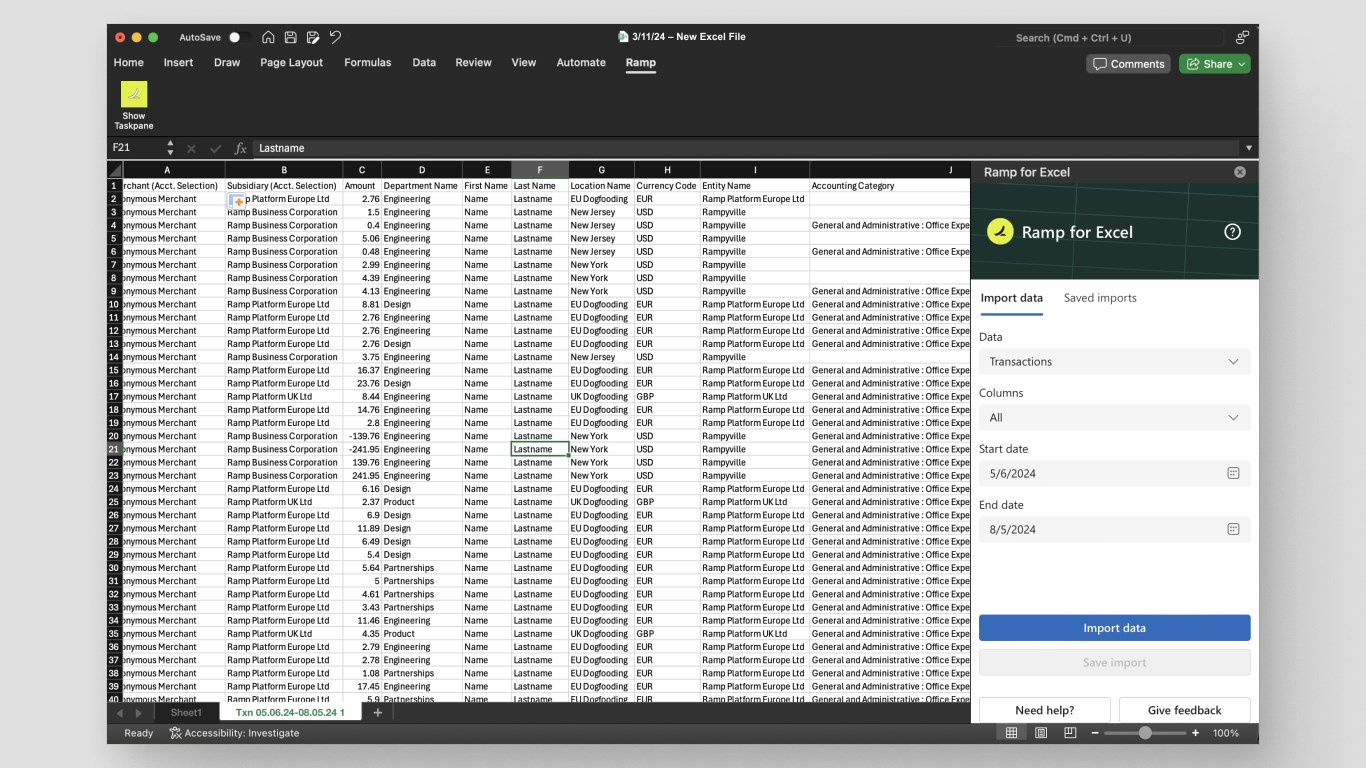Click the Department Name header cell
1366x768 pixels.
click(421, 186)
